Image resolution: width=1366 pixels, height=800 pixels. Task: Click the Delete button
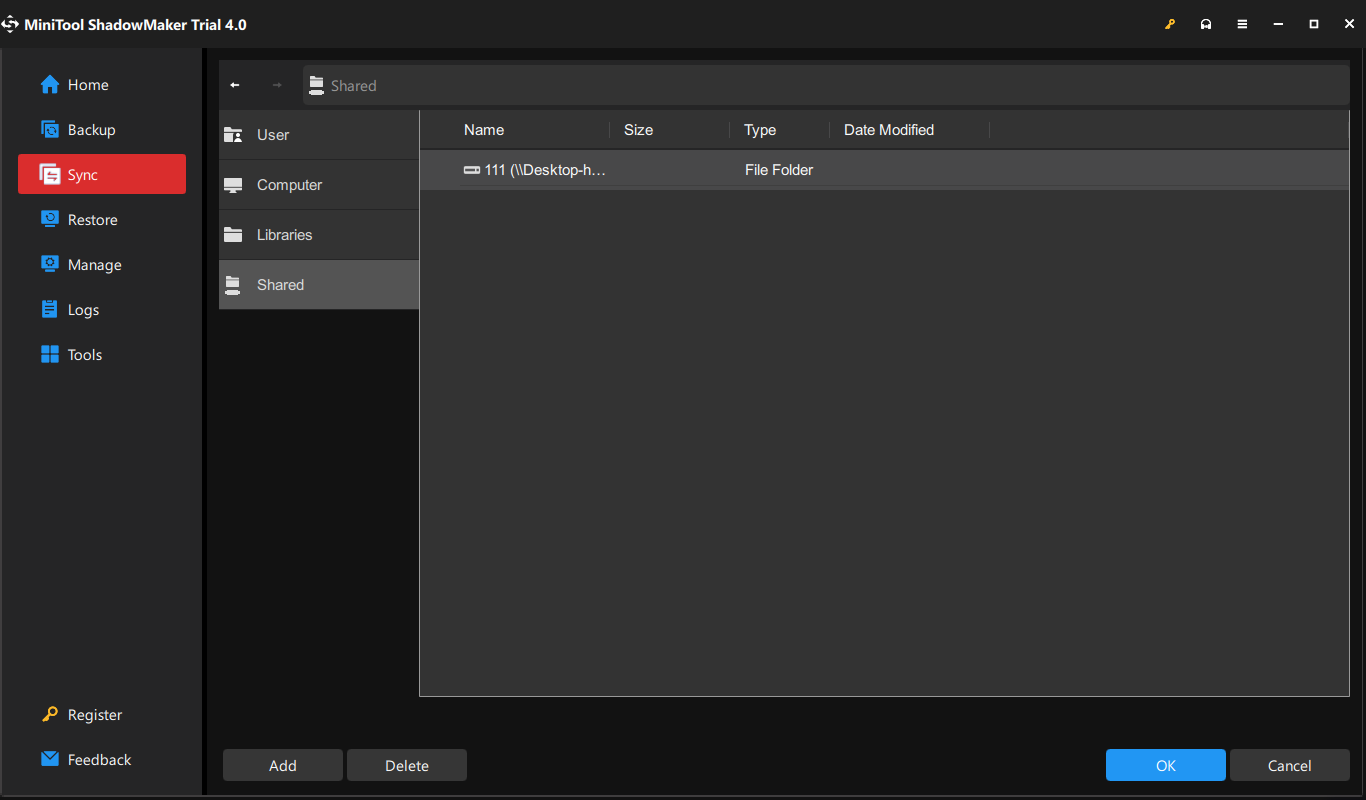pyautogui.click(x=407, y=766)
